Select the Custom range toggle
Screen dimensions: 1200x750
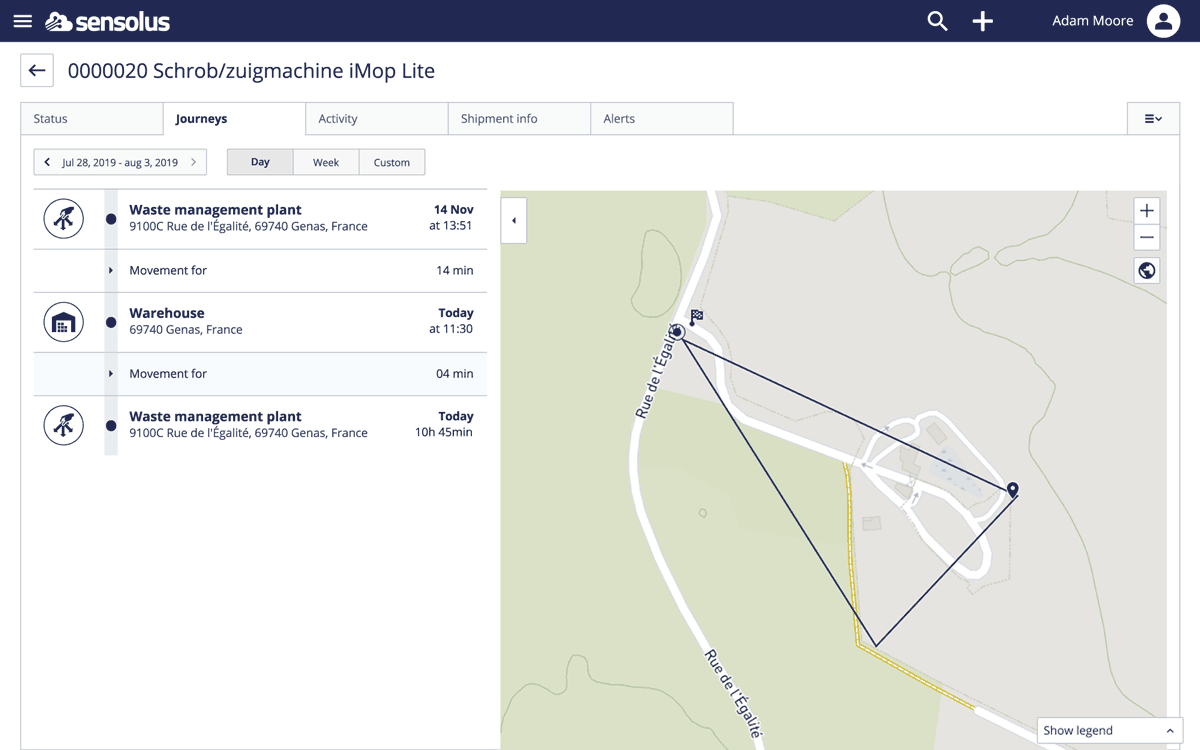point(392,162)
